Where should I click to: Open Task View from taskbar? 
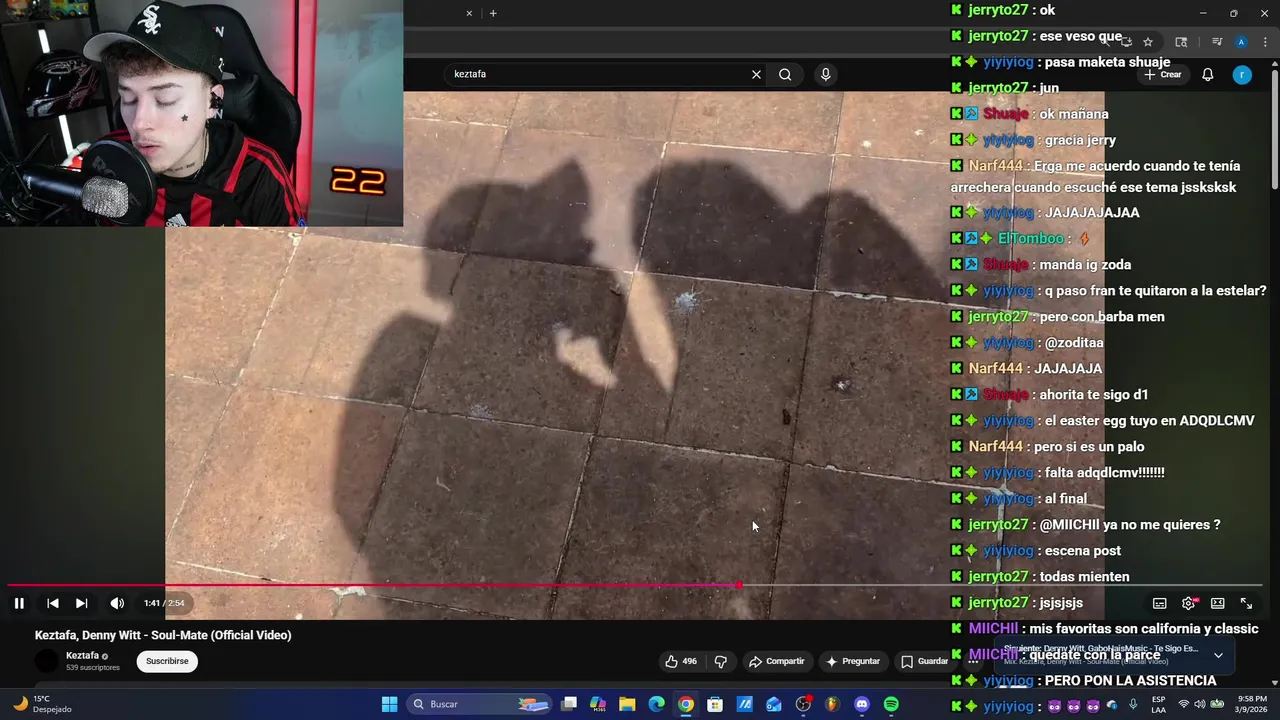point(569,704)
